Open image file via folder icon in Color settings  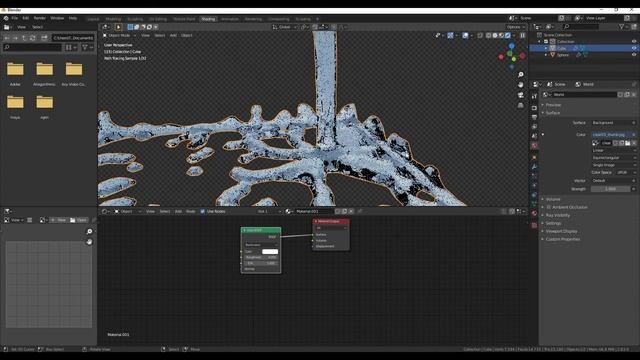point(628,143)
